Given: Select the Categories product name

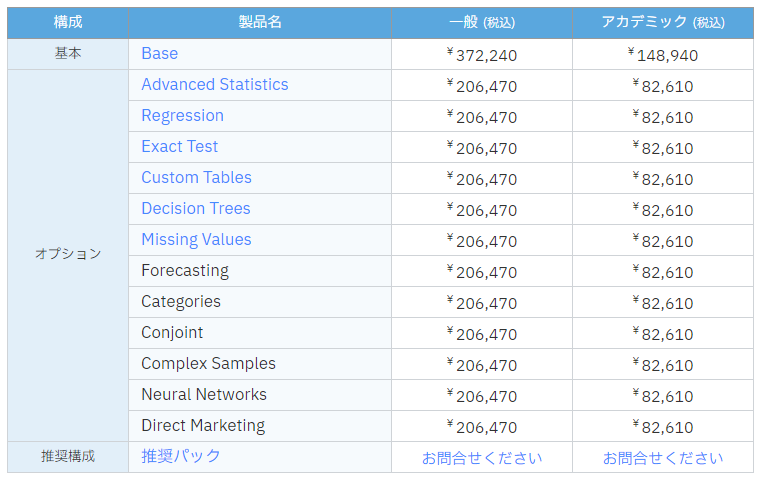Looking at the screenshot, I should coord(181,301).
